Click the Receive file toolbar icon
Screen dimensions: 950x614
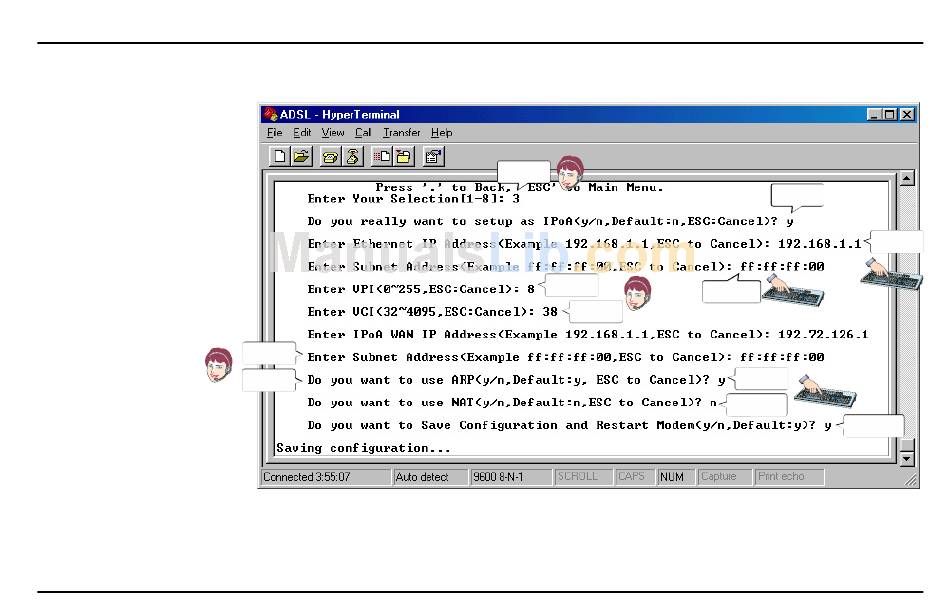[x=404, y=156]
